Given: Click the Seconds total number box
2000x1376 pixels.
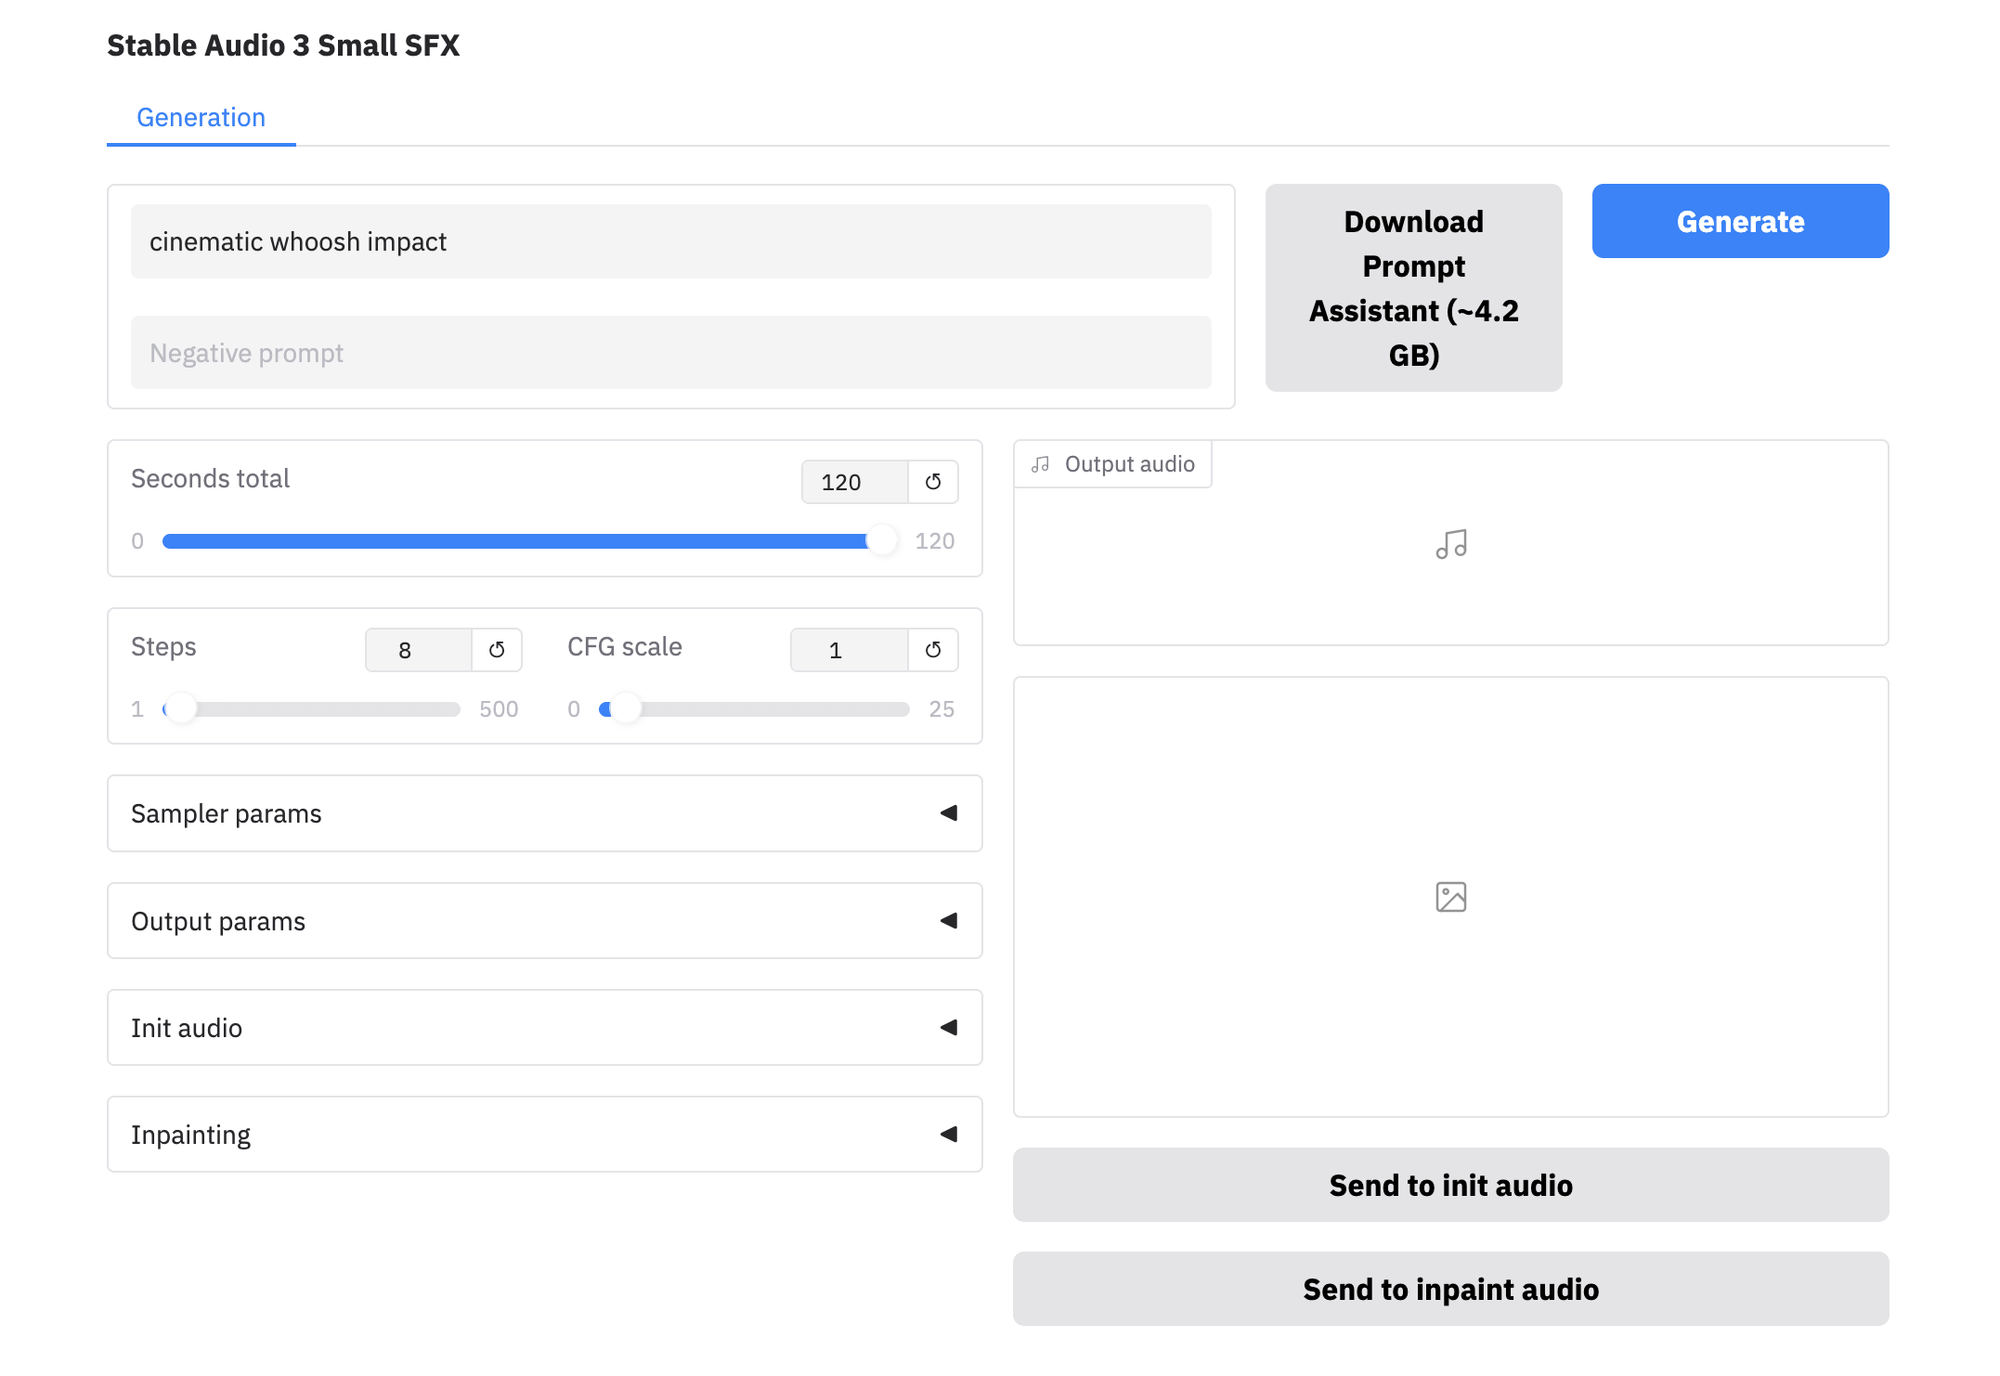Looking at the screenshot, I should (855, 482).
